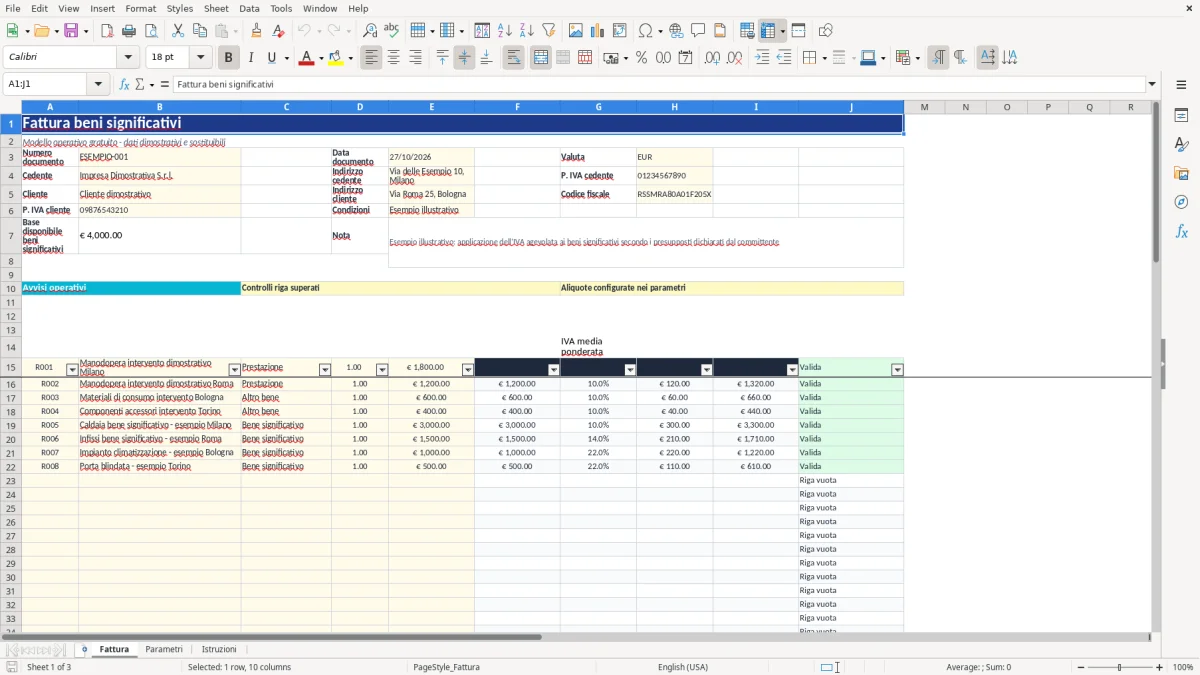Click English (USA) language in status bar
This screenshot has width=1200, height=675.
point(683,667)
